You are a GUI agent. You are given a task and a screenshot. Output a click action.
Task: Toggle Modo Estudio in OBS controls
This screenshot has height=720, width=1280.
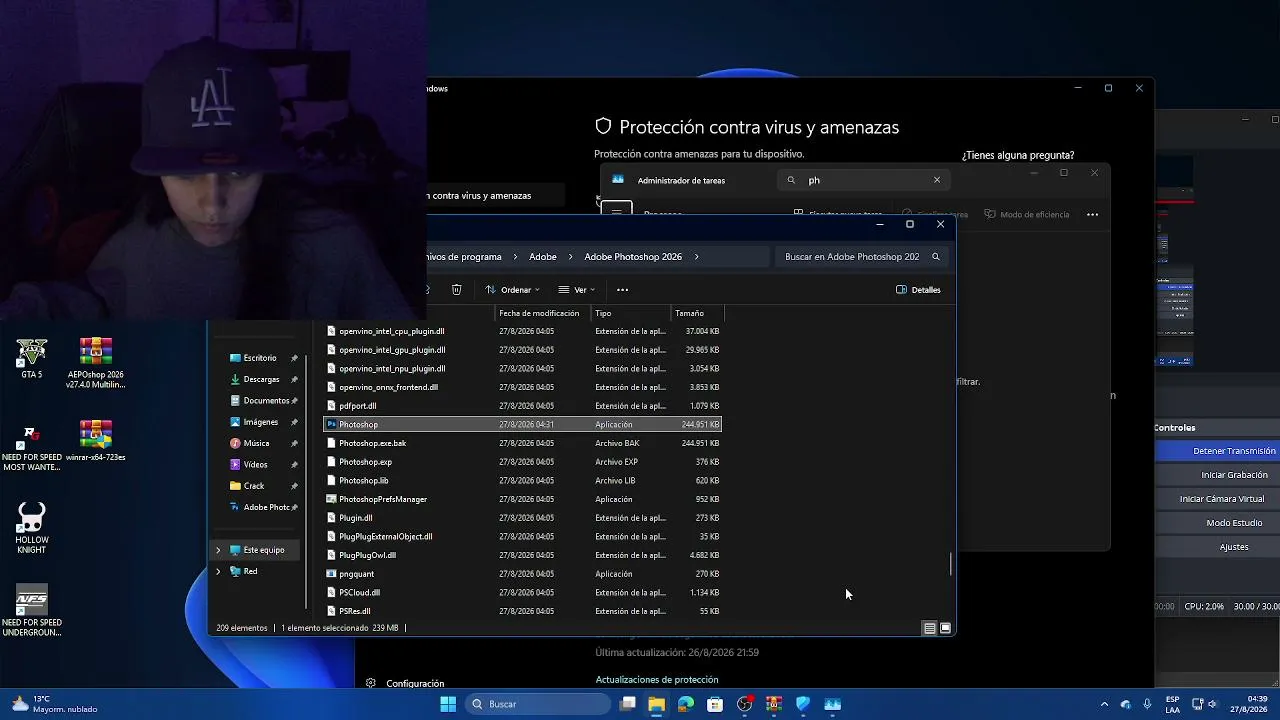(1234, 523)
